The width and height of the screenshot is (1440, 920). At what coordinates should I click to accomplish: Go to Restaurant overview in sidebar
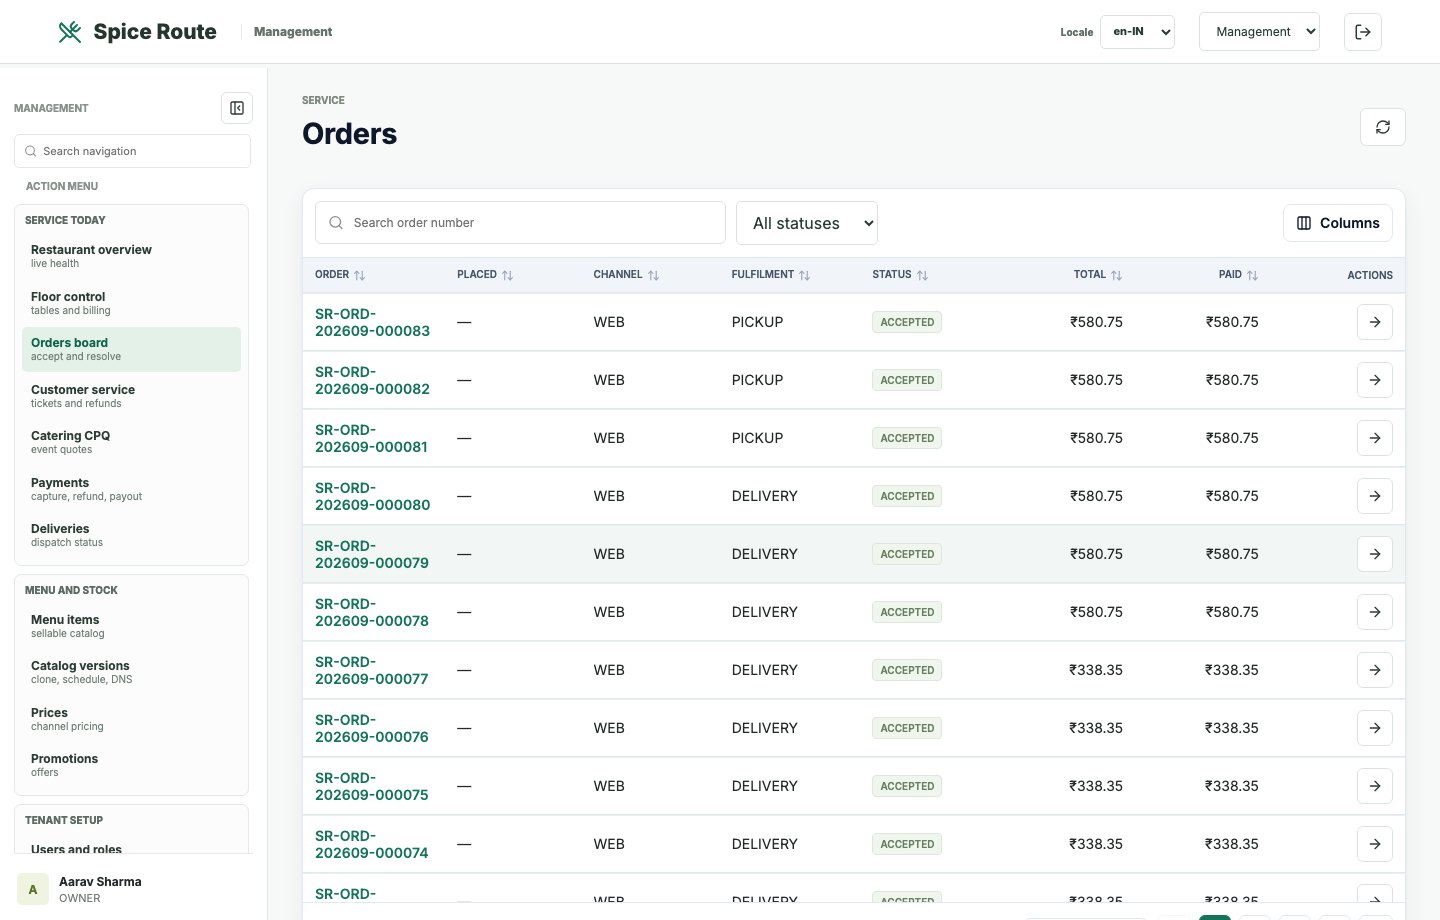[131, 256]
